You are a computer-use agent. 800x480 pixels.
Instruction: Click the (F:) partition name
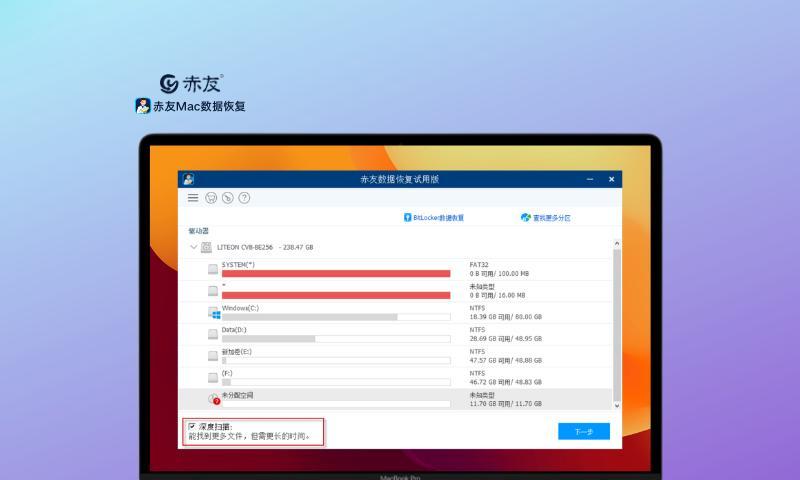227,373
